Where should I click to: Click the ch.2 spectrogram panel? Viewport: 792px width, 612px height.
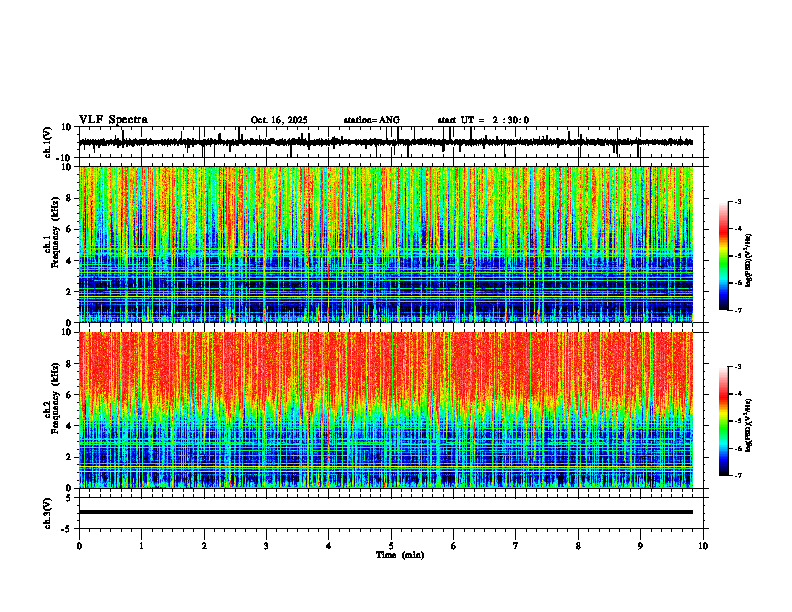tap(385, 410)
